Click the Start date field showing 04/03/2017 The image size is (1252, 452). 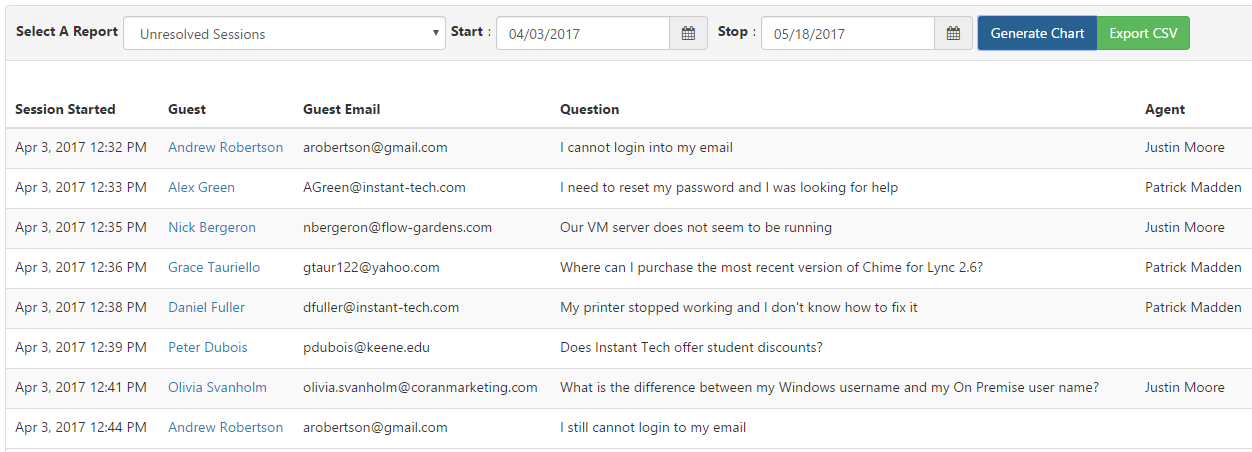[583, 33]
